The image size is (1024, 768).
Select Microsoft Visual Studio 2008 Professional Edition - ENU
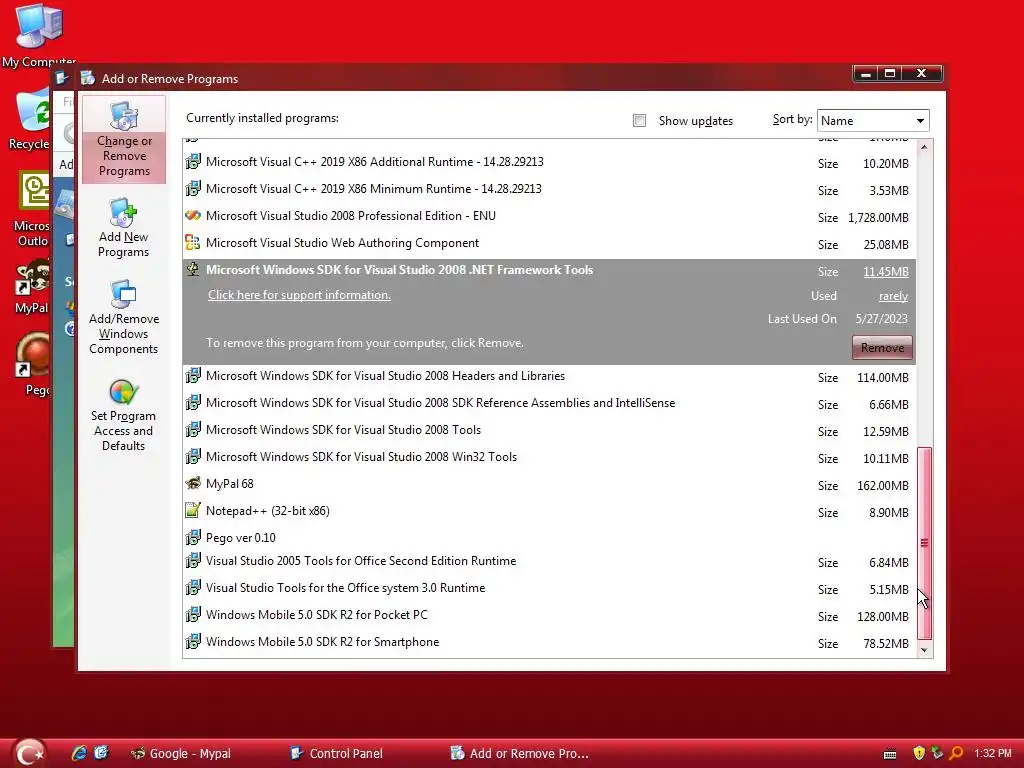tap(351, 216)
